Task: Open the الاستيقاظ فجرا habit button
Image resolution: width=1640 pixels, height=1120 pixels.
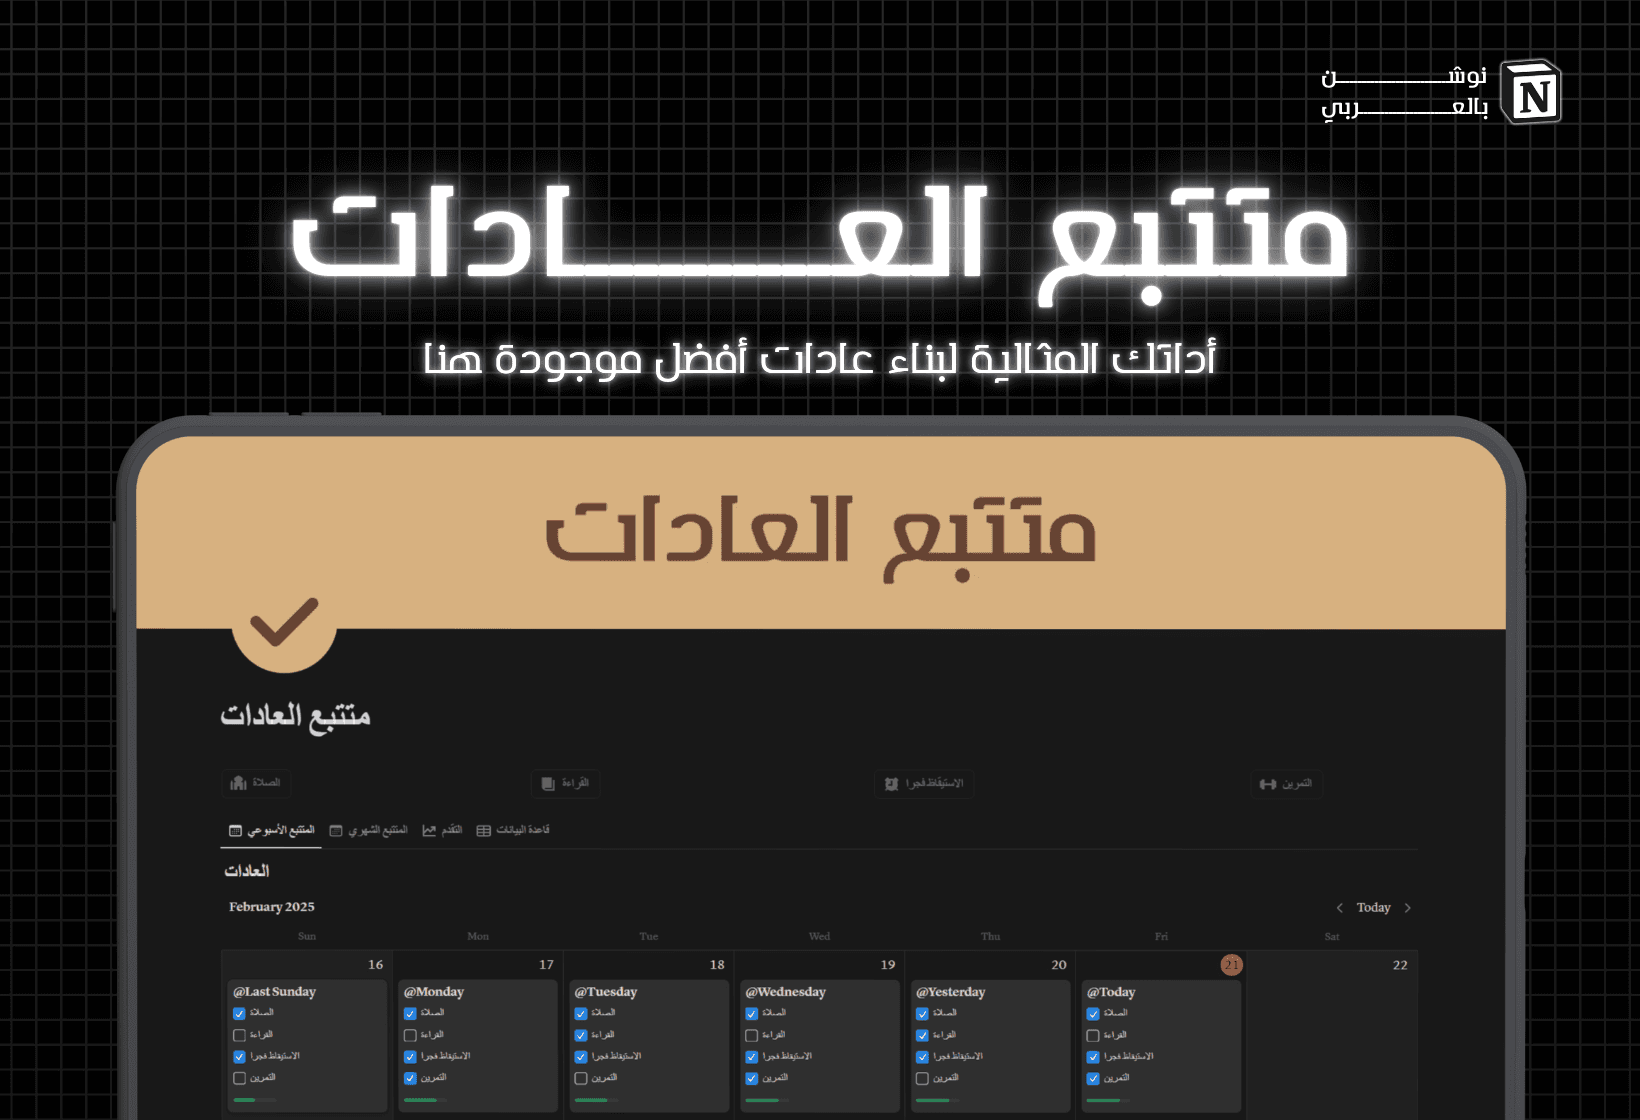Action: coord(924,784)
